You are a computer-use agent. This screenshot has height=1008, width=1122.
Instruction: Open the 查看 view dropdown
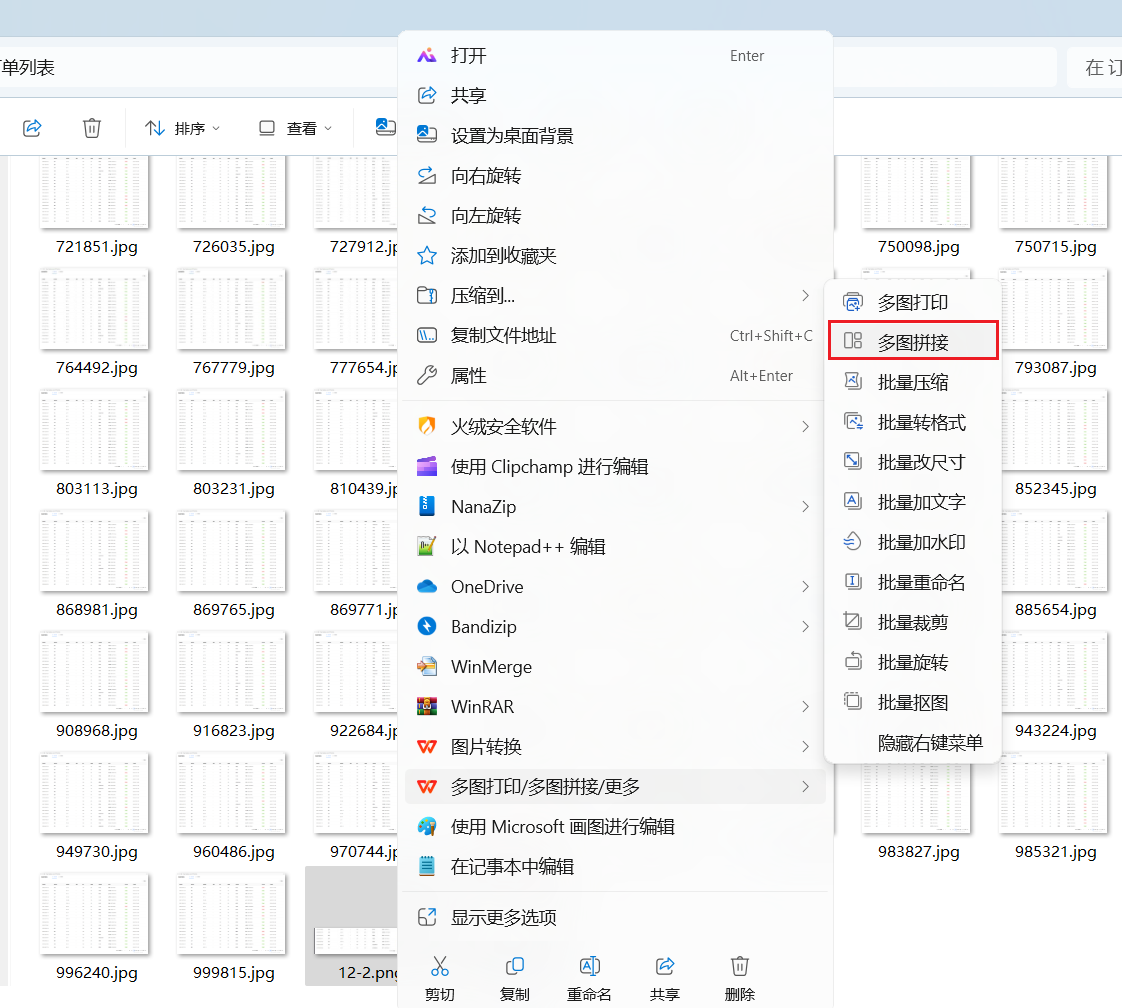(x=296, y=128)
